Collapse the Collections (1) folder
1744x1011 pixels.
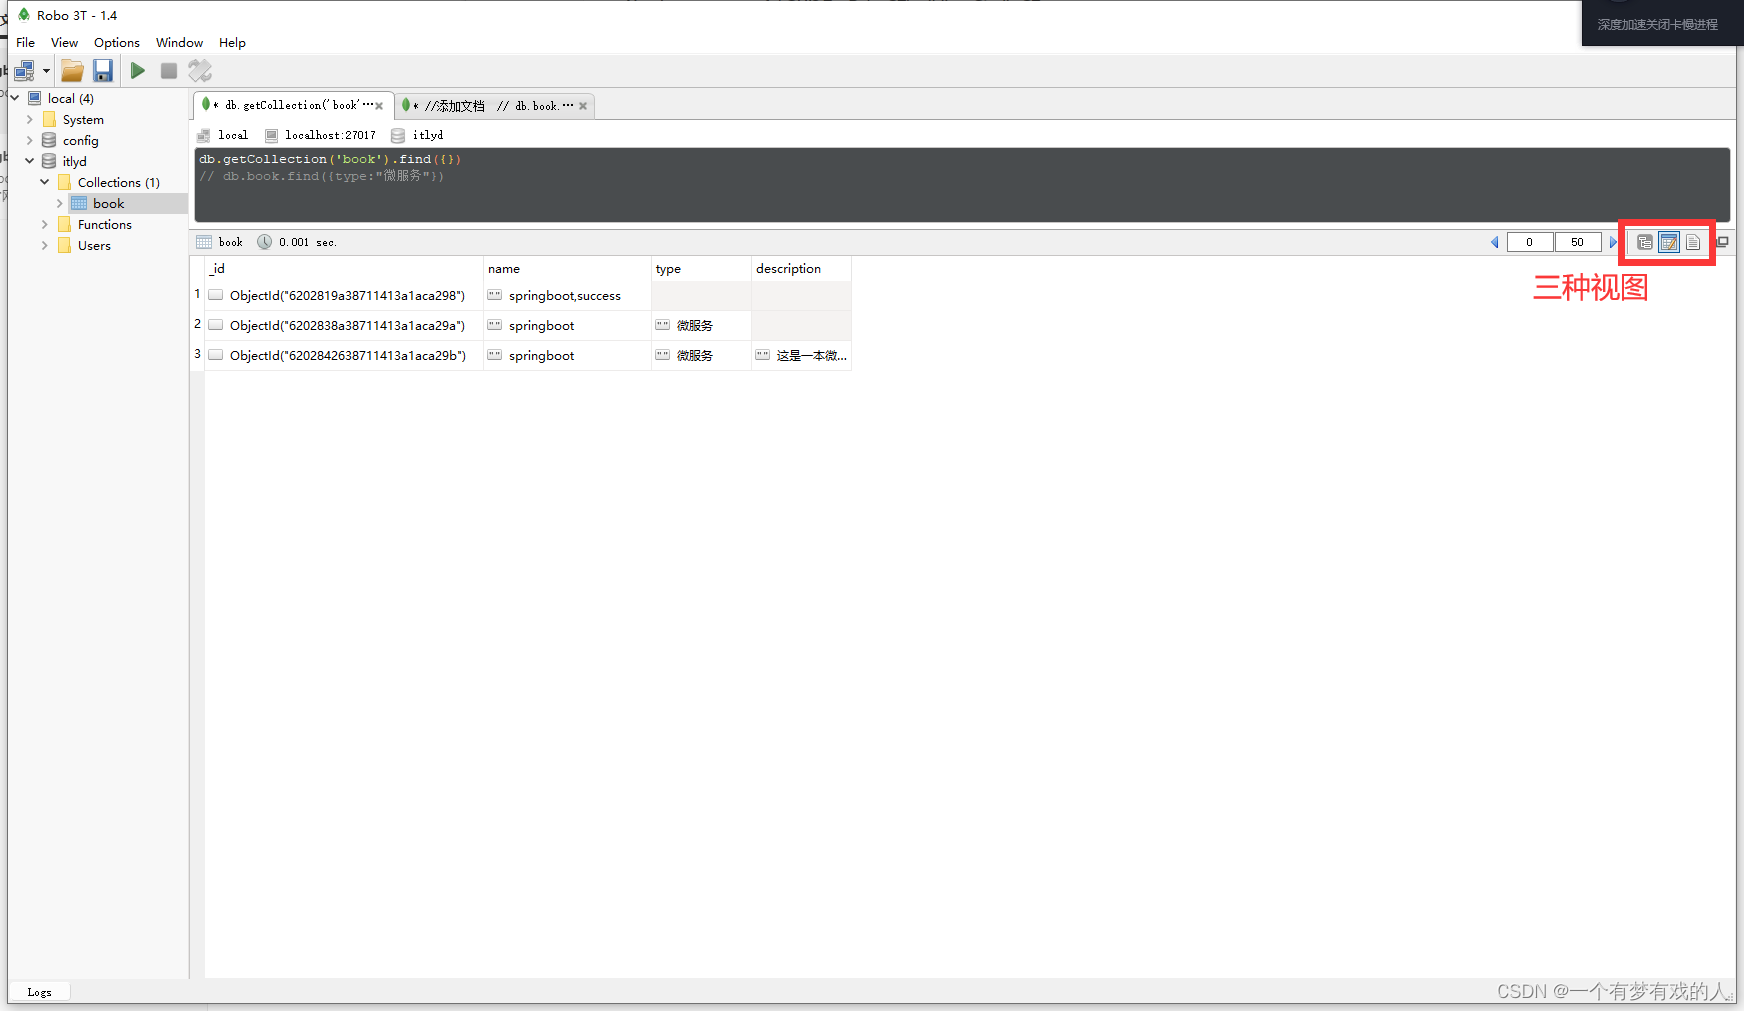pos(45,182)
